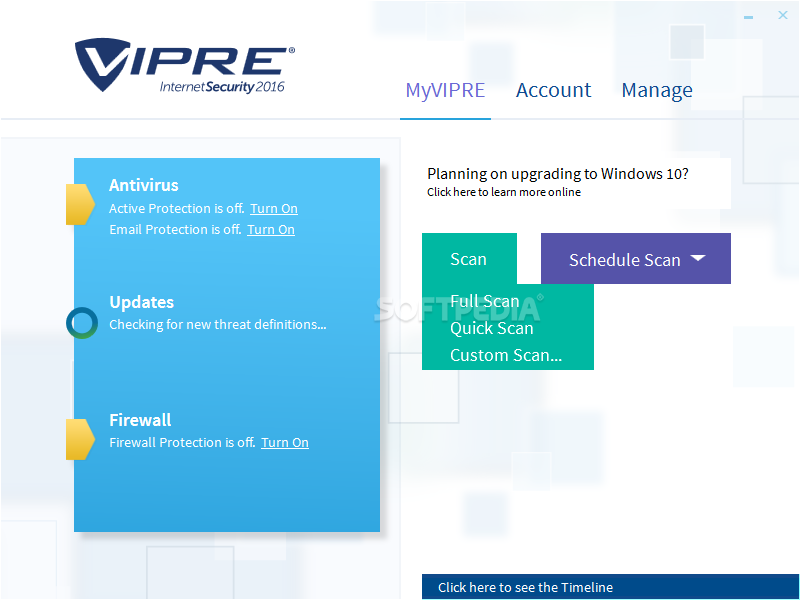Click 'Click here to learn more online'
The image size is (800, 600).
[x=504, y=192]
